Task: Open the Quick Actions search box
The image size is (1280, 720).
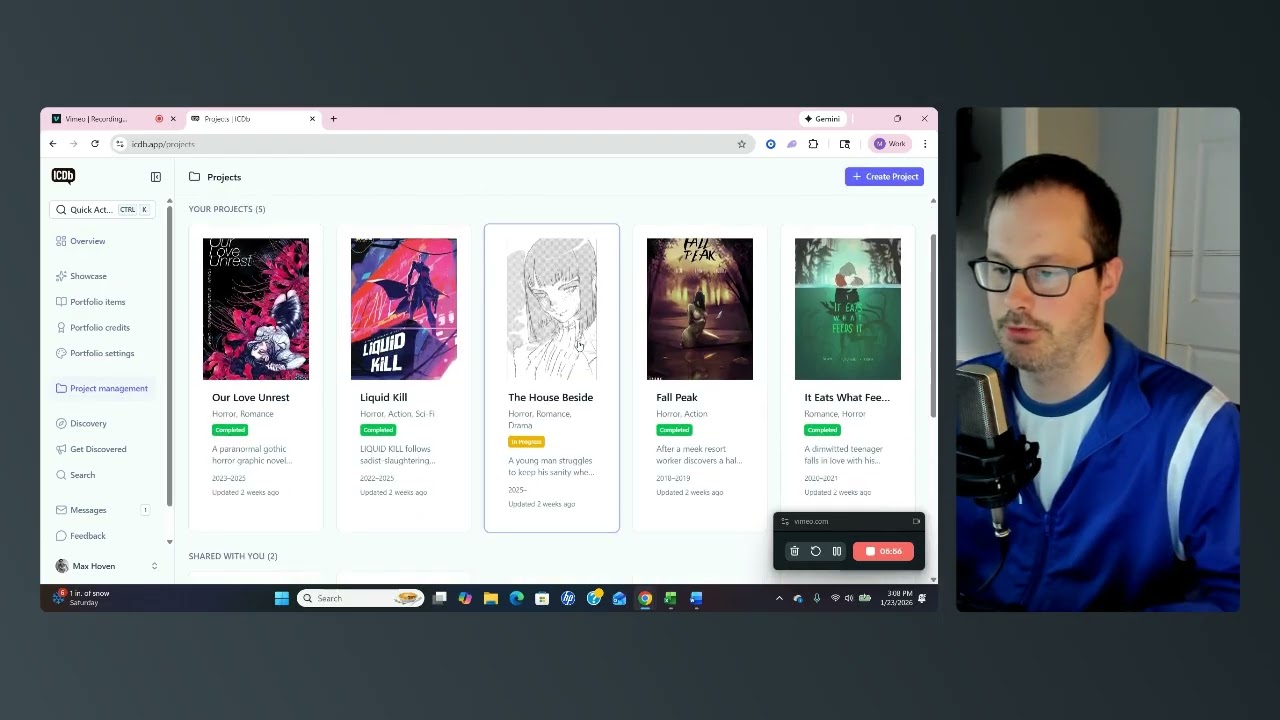Action: coord(102,210)
